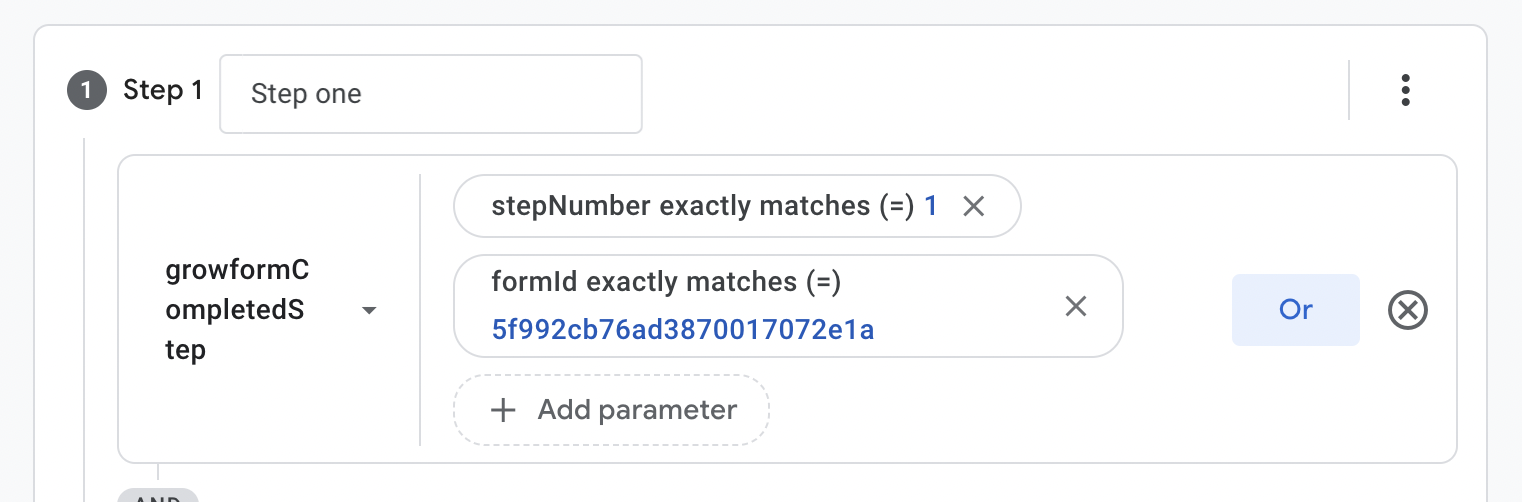The height and width of the screenshot is (502, 1522).
Task: Delete the condition using the circled X icon
Action: tap(1408, 310)
